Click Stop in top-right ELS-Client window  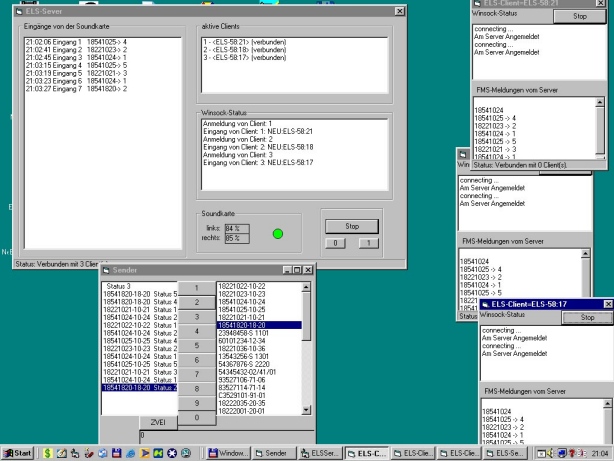click(580, 17)
